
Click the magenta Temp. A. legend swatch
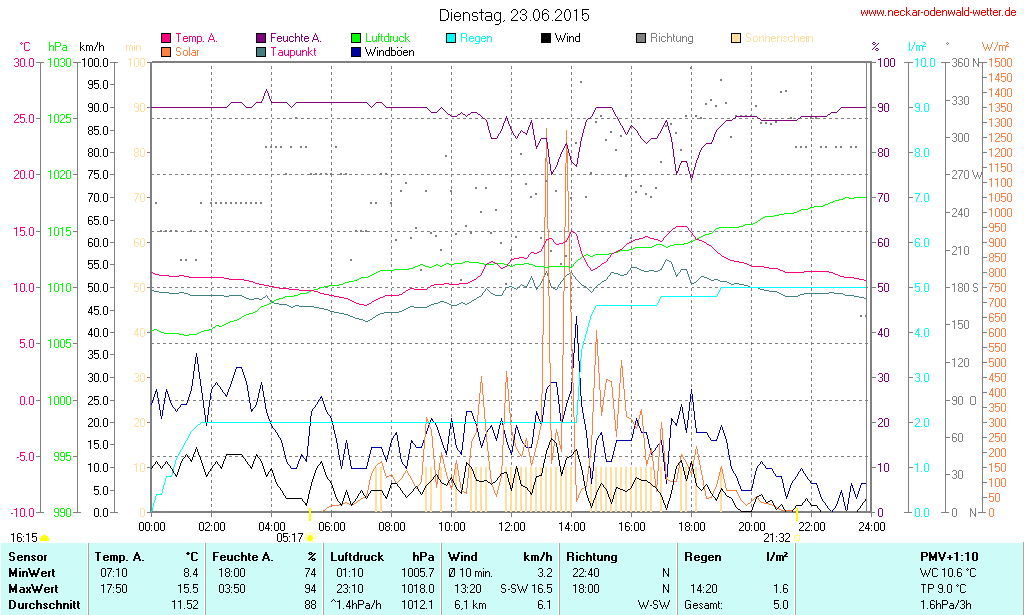coord(166,39)
